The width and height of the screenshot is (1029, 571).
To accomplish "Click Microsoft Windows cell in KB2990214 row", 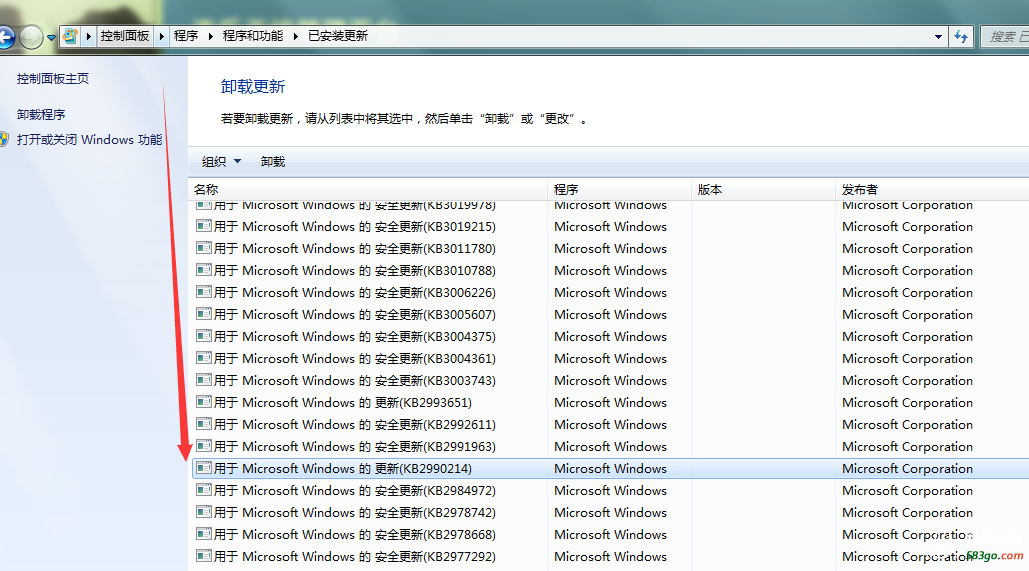I will [610, 469].
